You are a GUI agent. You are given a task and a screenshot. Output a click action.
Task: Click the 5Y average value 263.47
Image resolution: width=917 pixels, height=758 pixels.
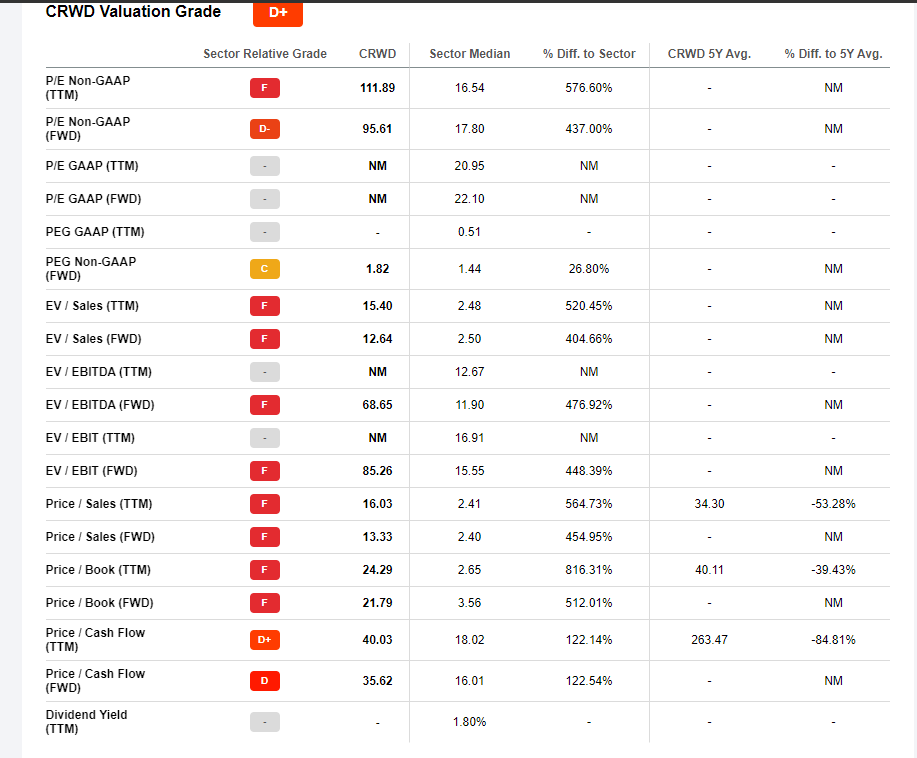coord(709,640)
